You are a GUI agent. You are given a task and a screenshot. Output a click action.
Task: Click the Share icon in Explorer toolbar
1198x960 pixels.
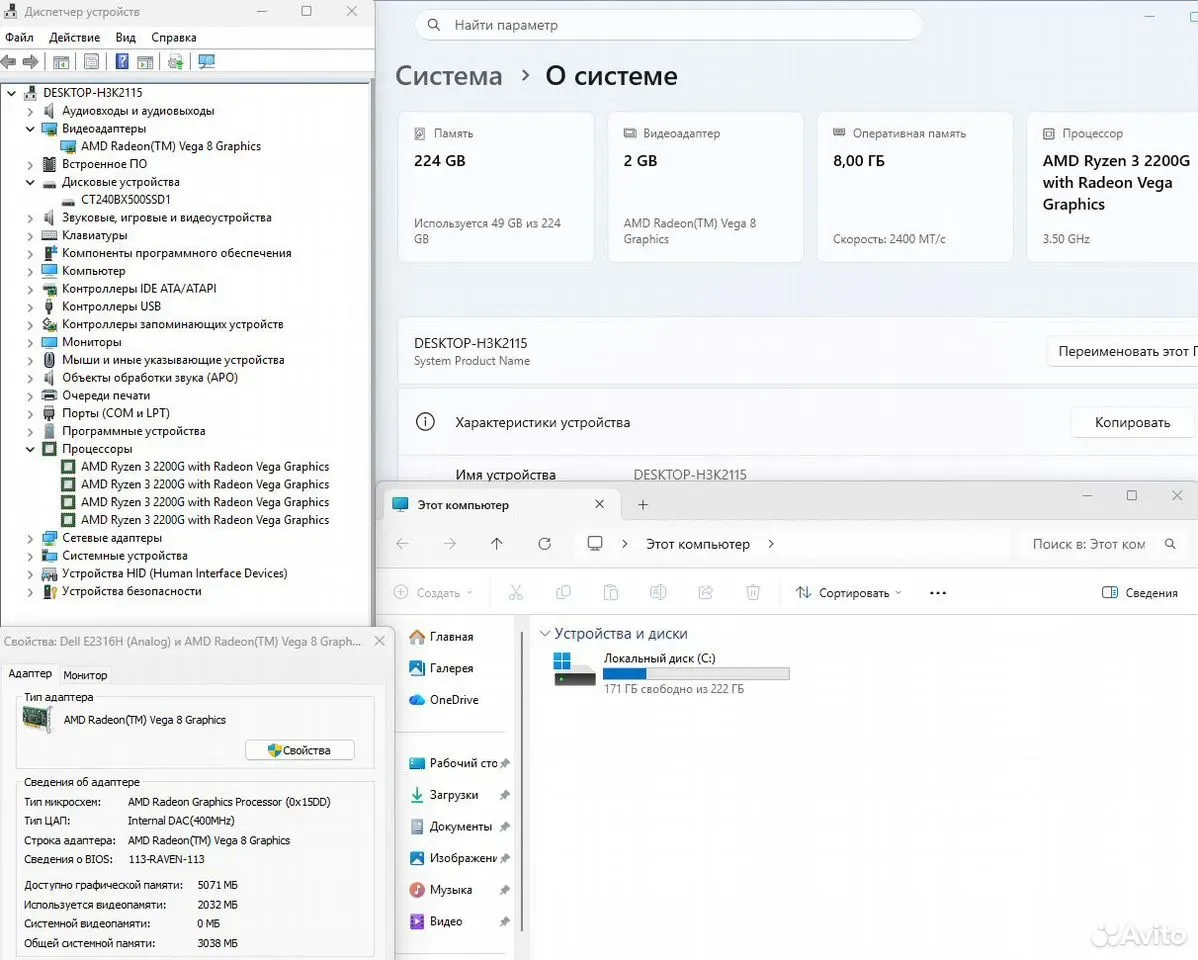click(706, 592)
